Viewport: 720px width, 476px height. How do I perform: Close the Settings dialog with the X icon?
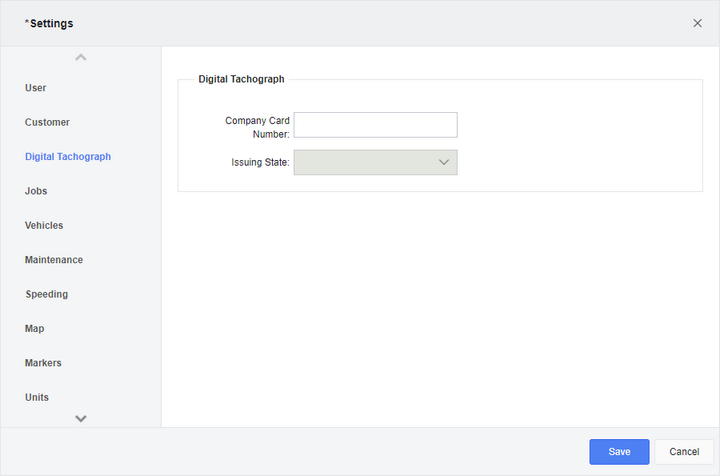pos(697,23)
